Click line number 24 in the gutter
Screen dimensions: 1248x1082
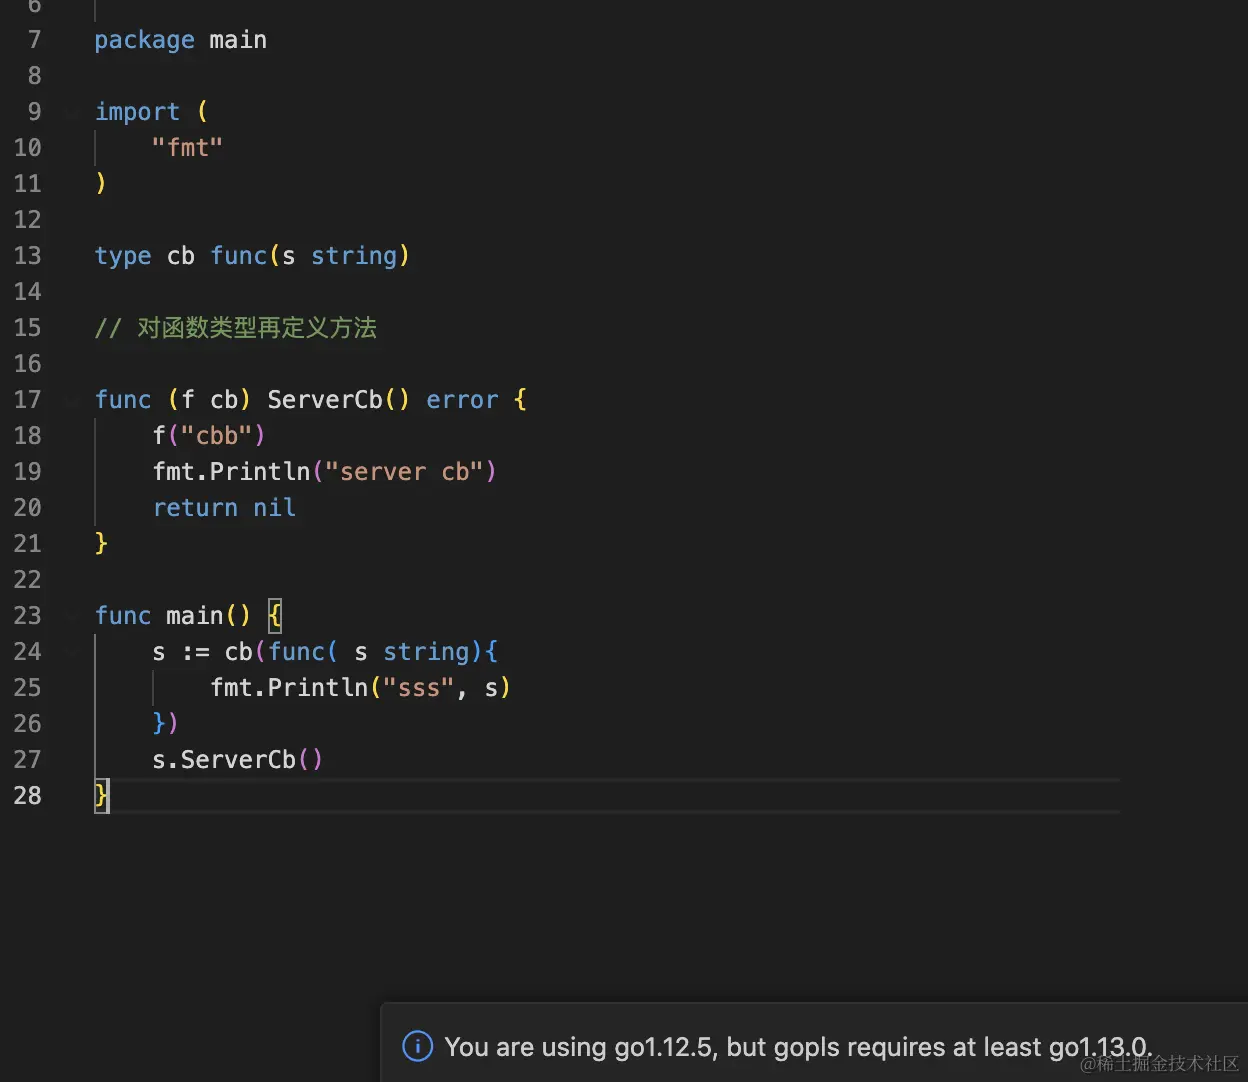[28, 652]
